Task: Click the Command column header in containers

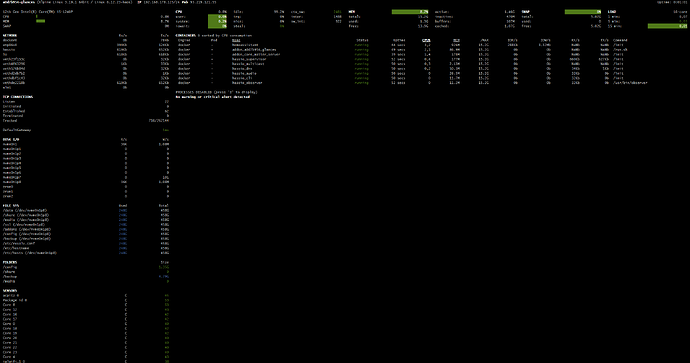Action: 620,40
